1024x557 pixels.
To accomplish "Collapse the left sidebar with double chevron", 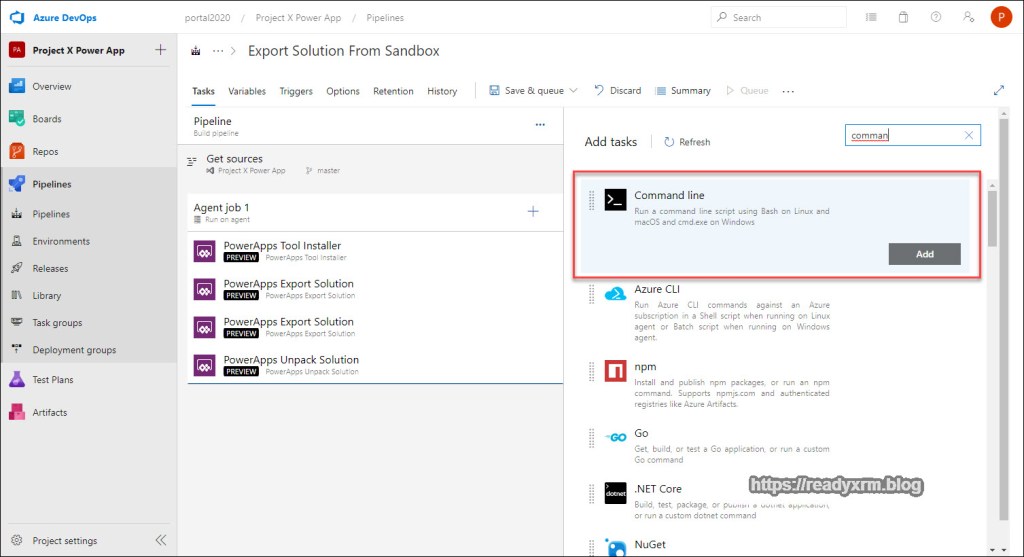I will click(160, 540).
